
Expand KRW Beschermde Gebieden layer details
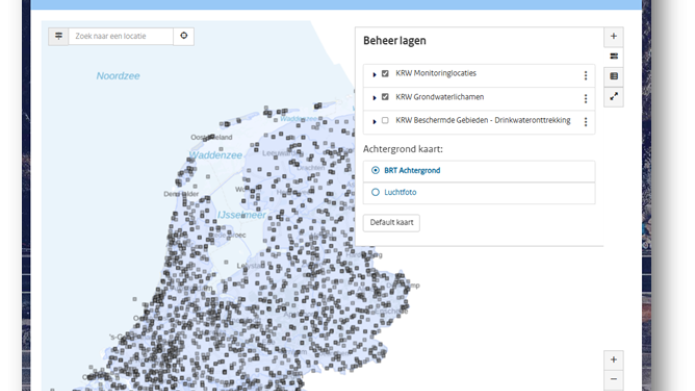pos(374,121)
